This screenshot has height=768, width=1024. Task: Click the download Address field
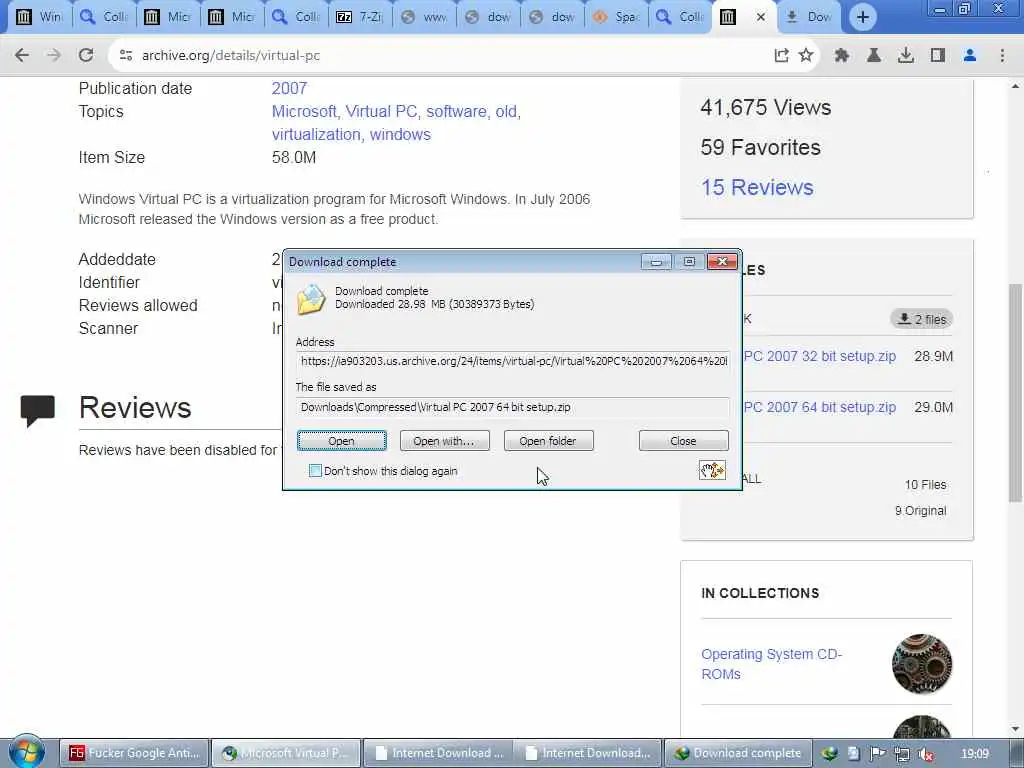[513, 360]
